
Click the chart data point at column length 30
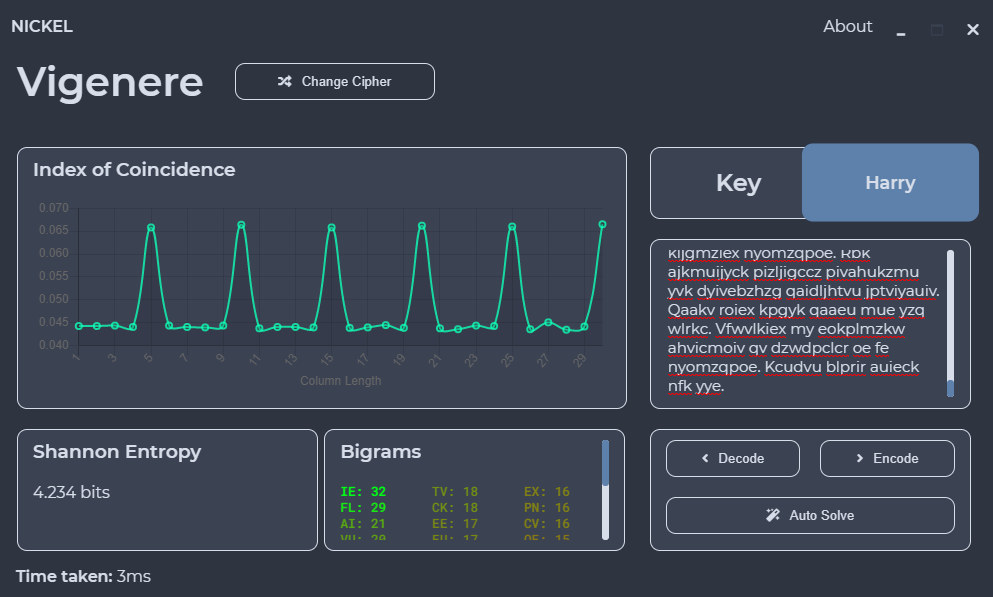click(x=602, y=224)
